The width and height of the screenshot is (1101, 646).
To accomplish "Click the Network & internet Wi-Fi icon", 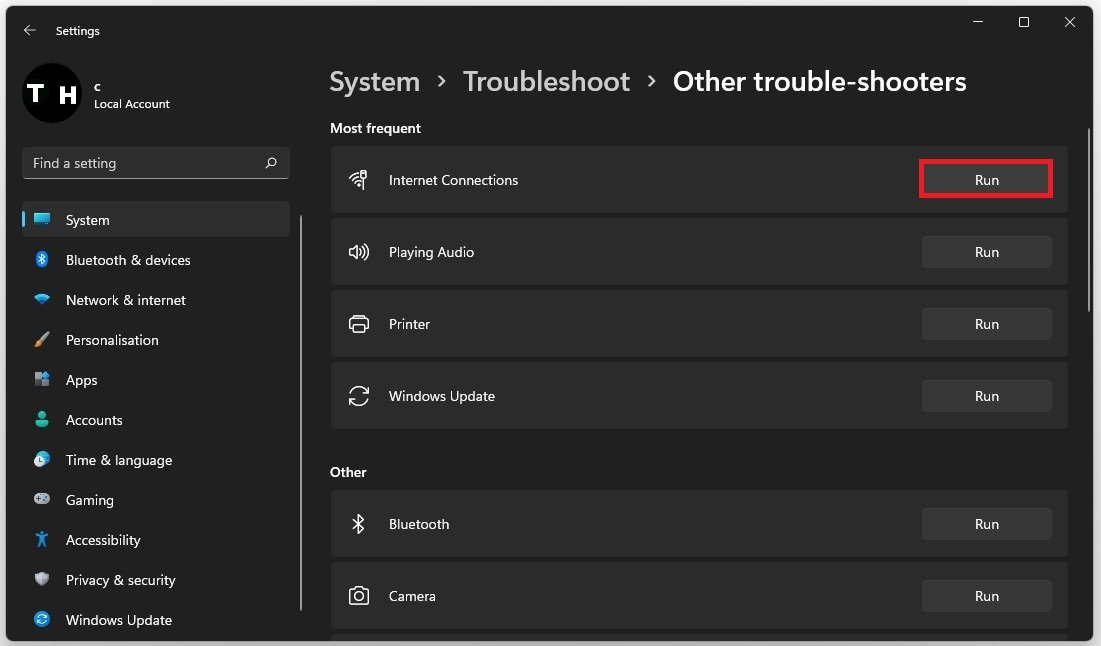I will 42,300.
